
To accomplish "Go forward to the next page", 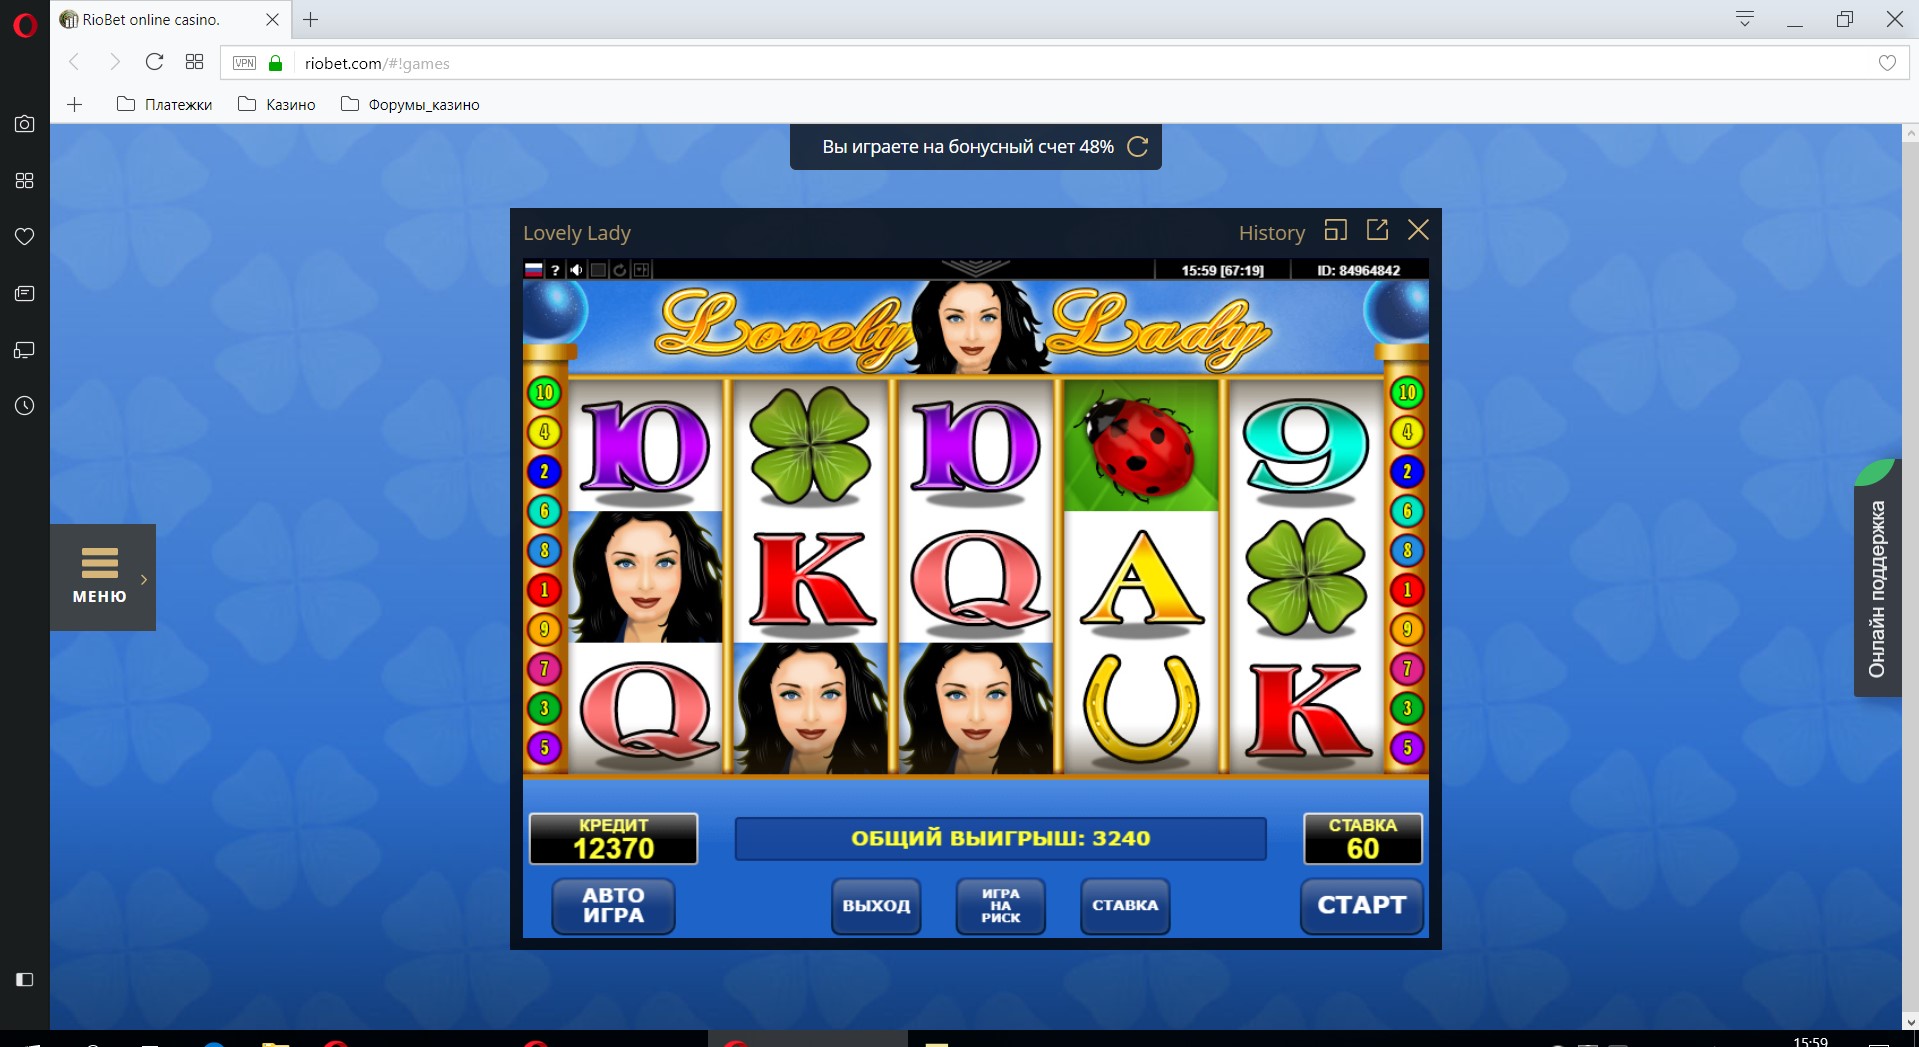I will pos(114,62).
